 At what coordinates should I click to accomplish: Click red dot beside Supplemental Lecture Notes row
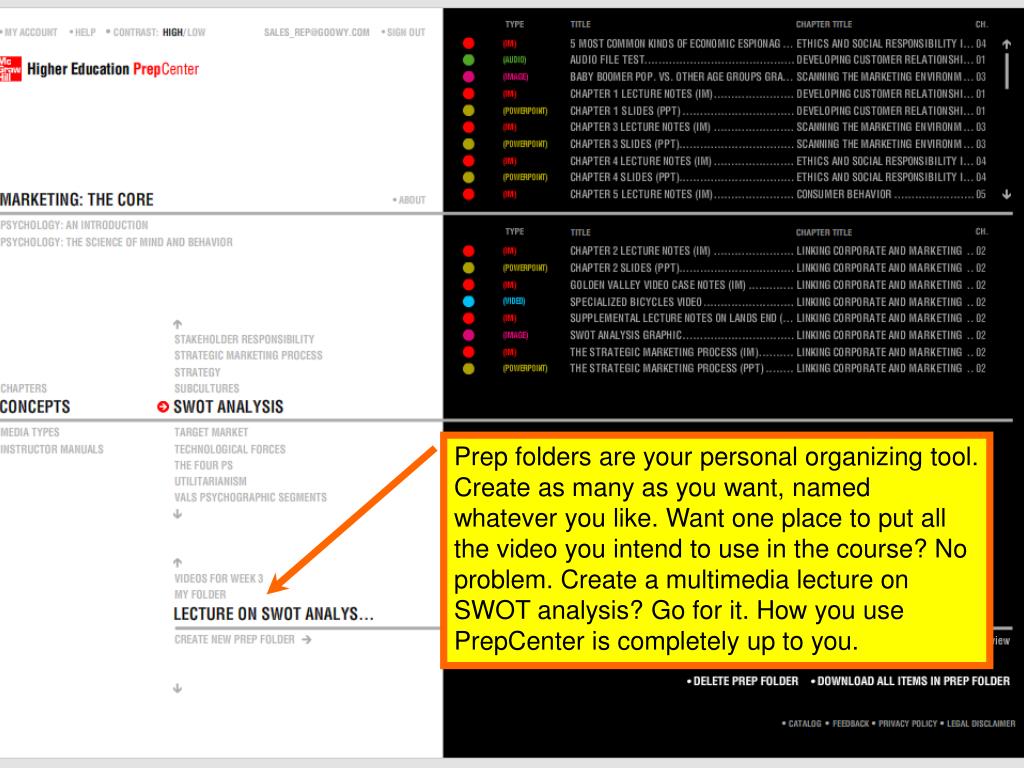point(468,318)
